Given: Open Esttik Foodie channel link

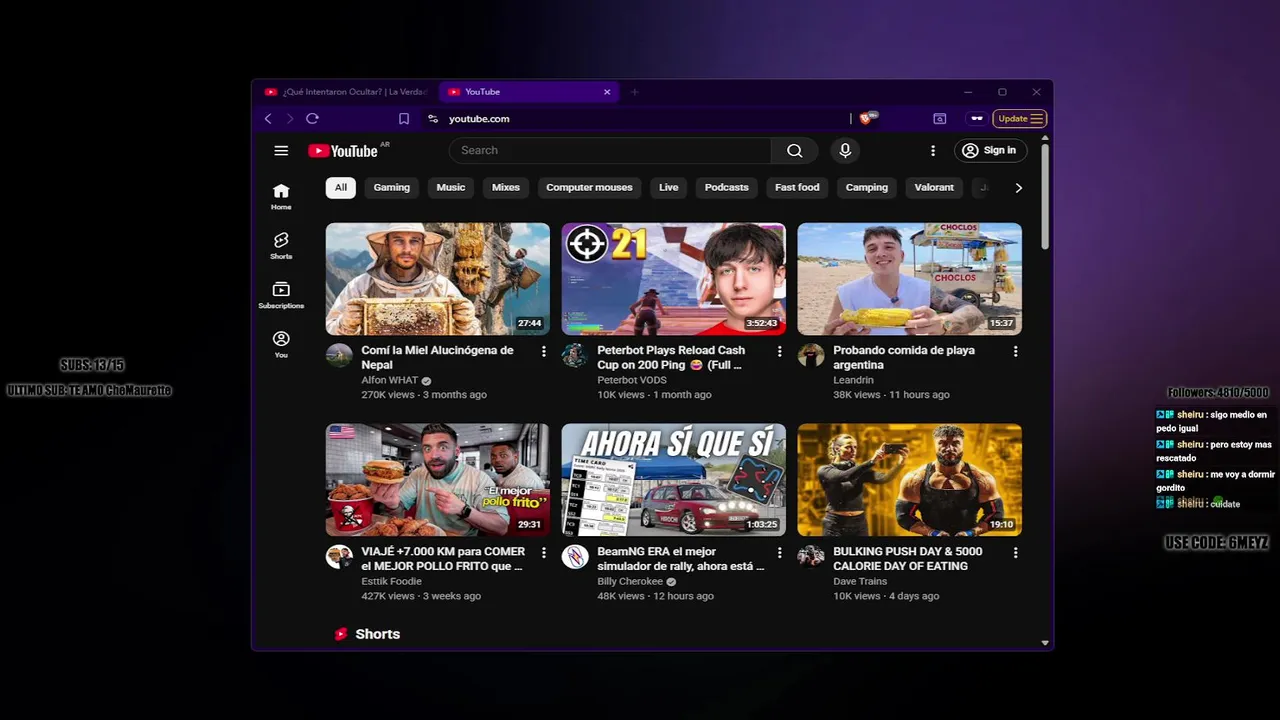Looking at the screenshot, I should [391, 581].
